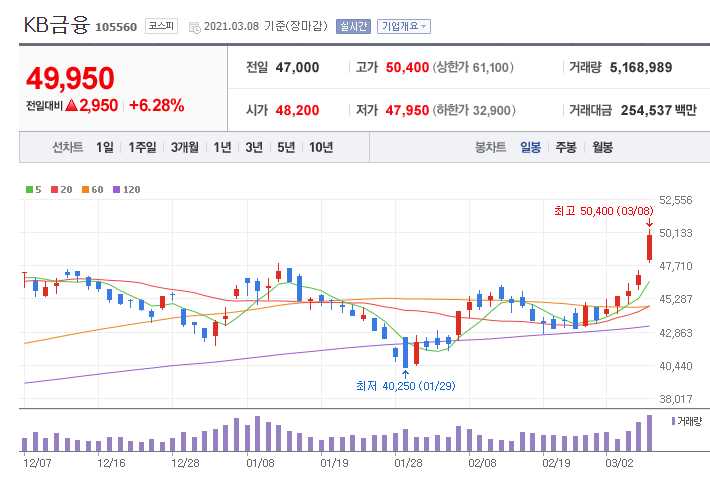Viewport: 710px width, 481px height.
Task: Click the 선차트 label
Action: (x=67, y=147)
